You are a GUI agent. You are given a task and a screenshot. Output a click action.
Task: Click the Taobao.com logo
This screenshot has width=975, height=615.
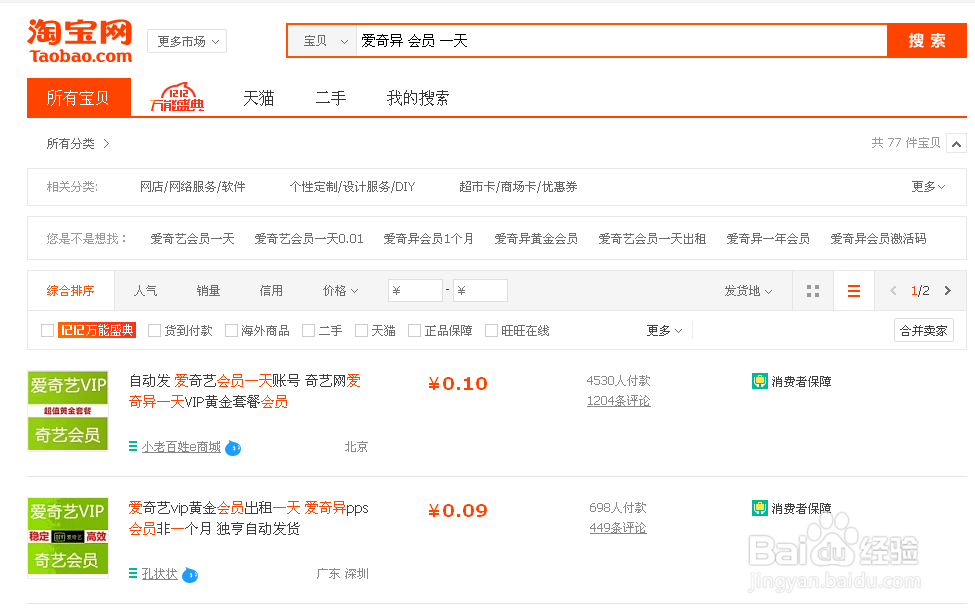click(x=80, y=41)
